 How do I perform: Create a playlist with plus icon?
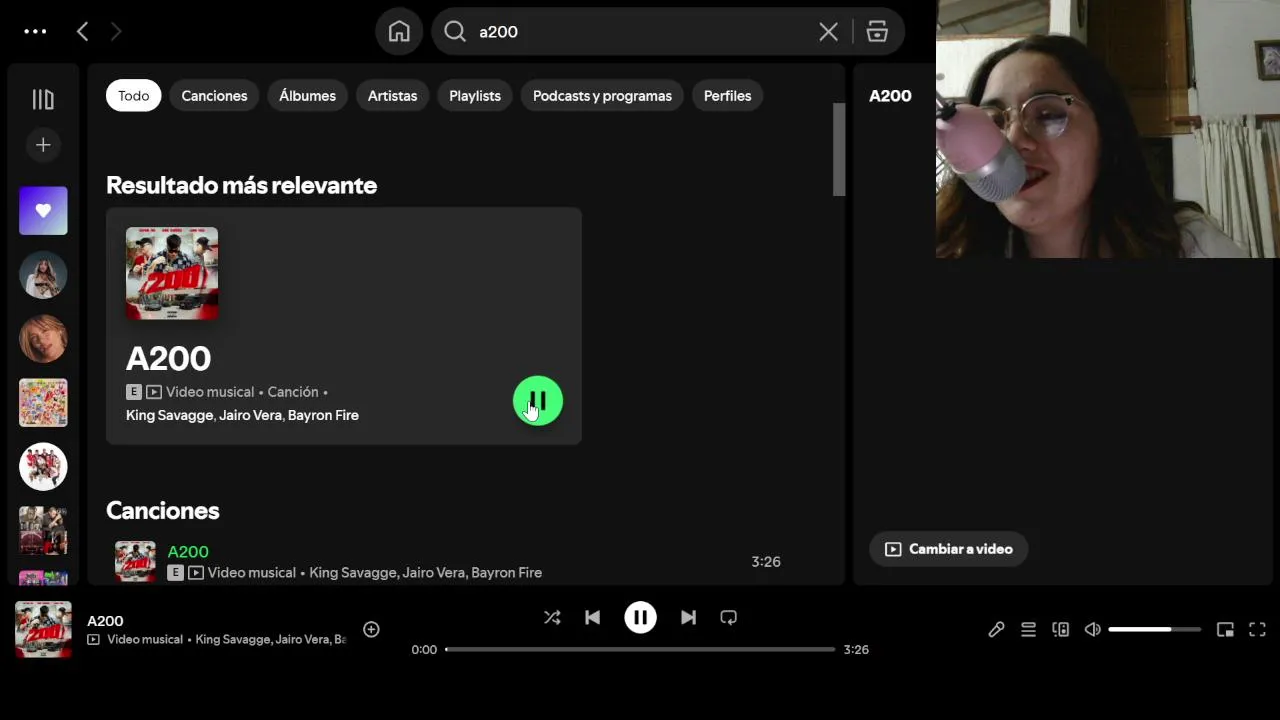pyautogui.click(x=43, y=145)
